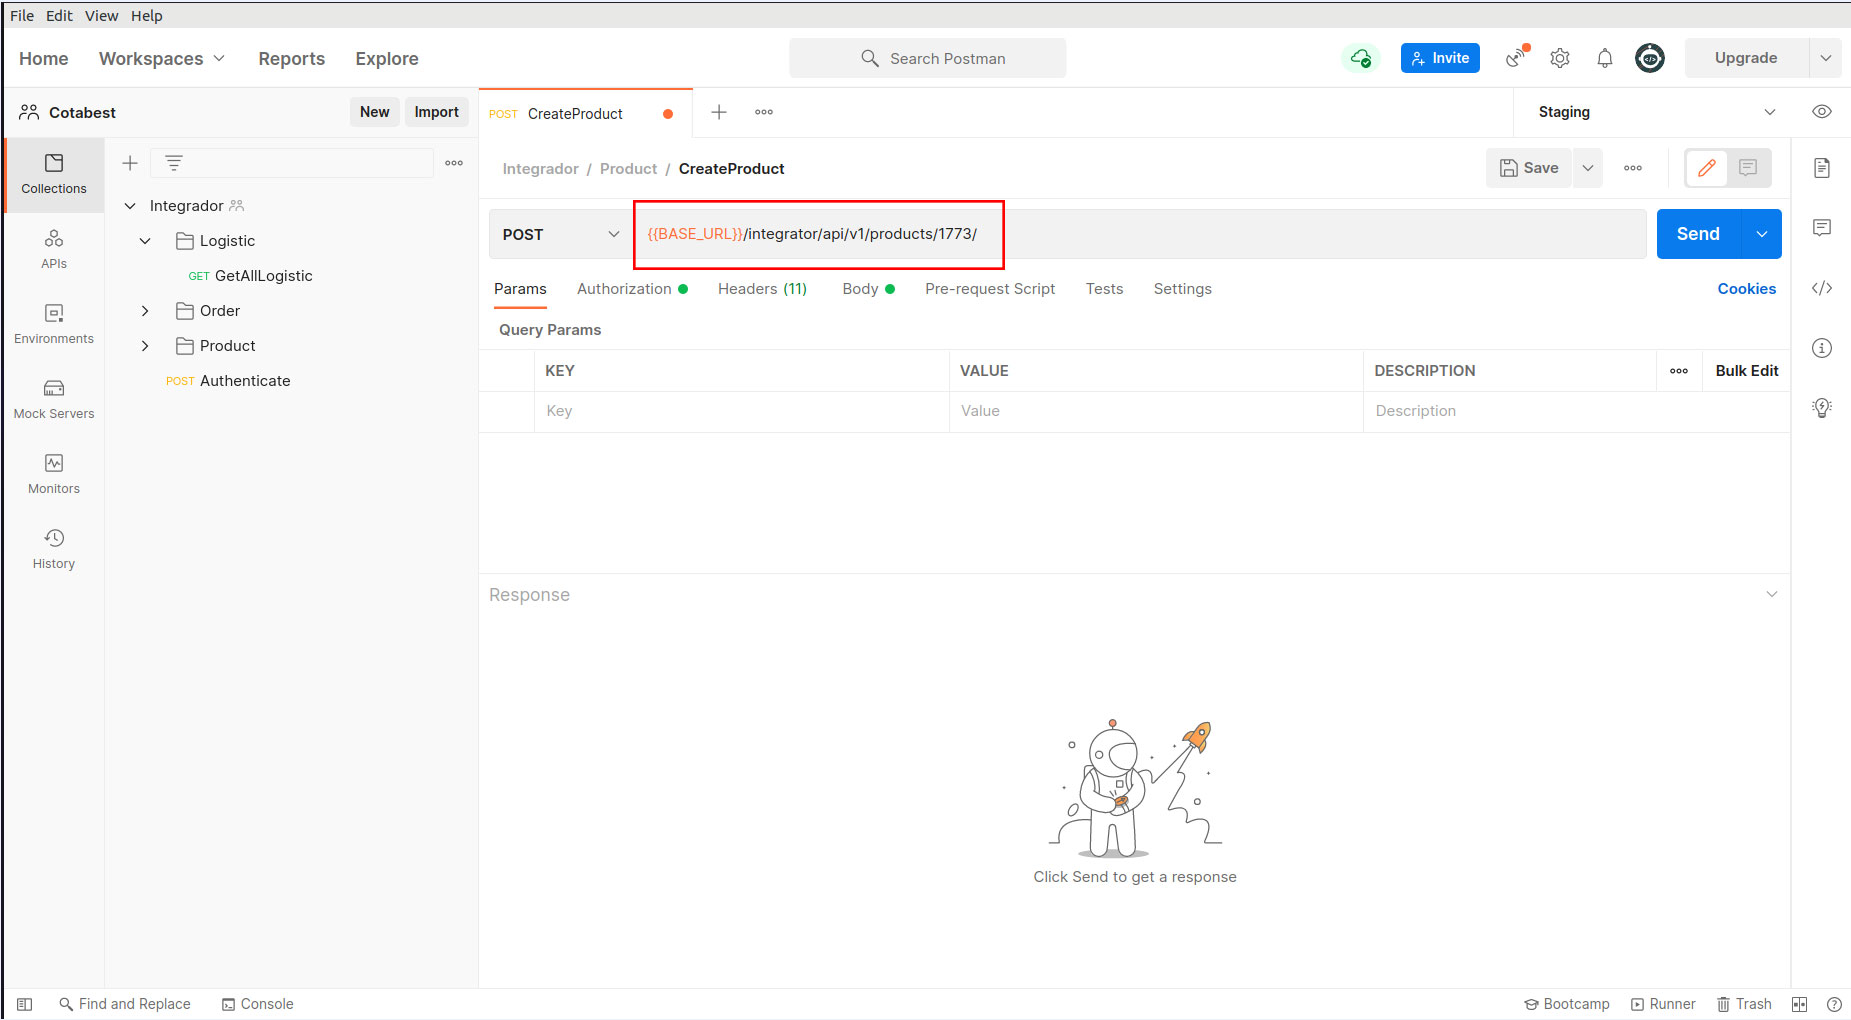Image resolution: width=1851 pixels, height=1020 pixels.
Task: Open the History sidebar panel
Action: [x=54, y=549]
